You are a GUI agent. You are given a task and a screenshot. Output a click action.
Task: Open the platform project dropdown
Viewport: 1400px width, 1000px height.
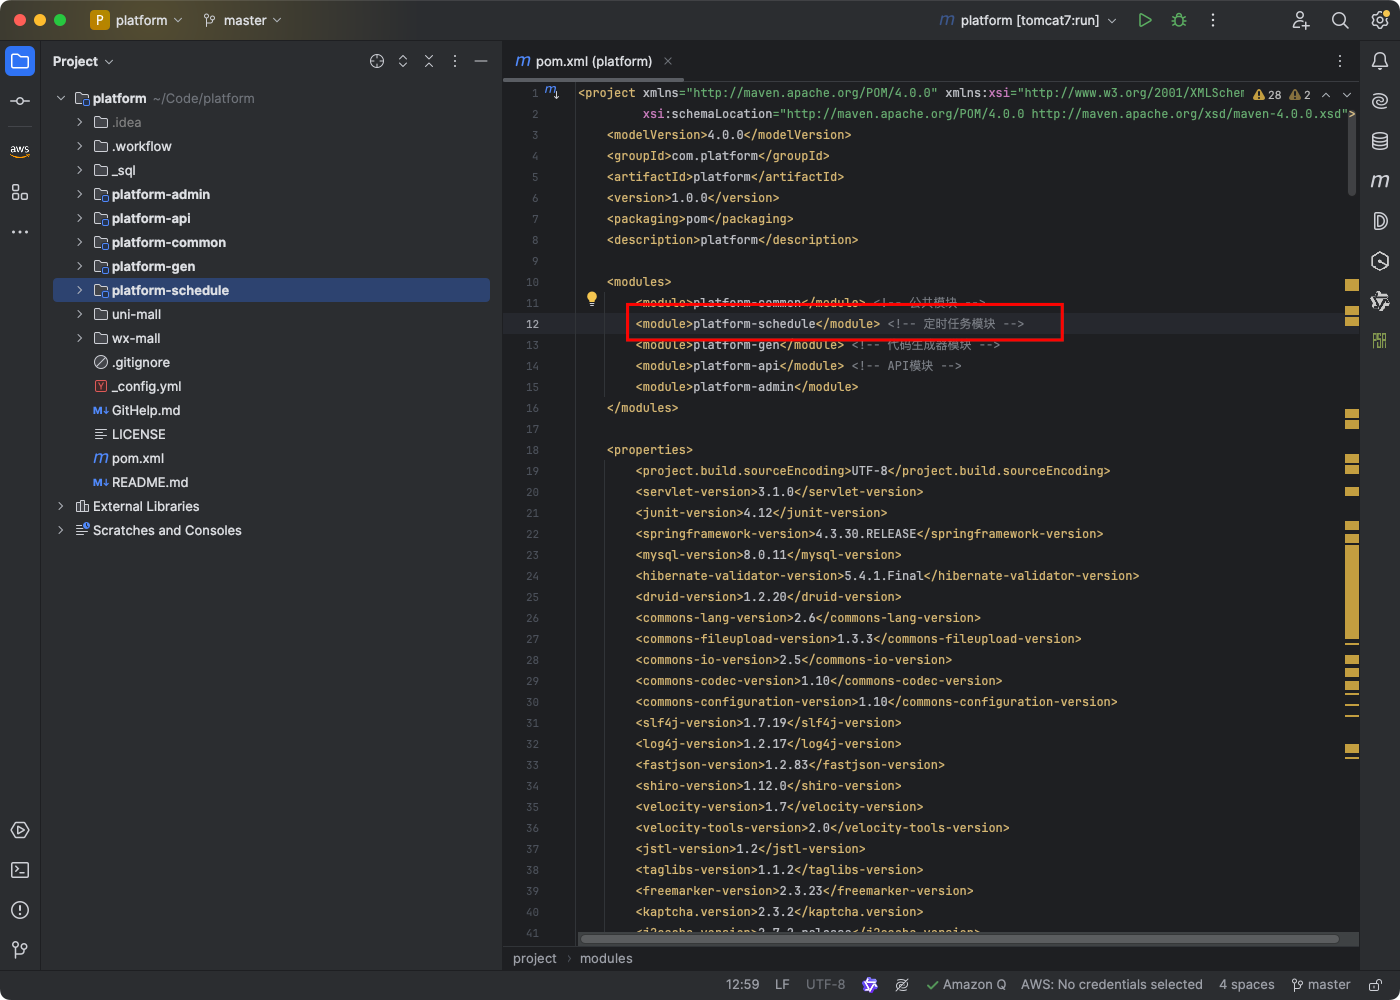pos(137,20)
